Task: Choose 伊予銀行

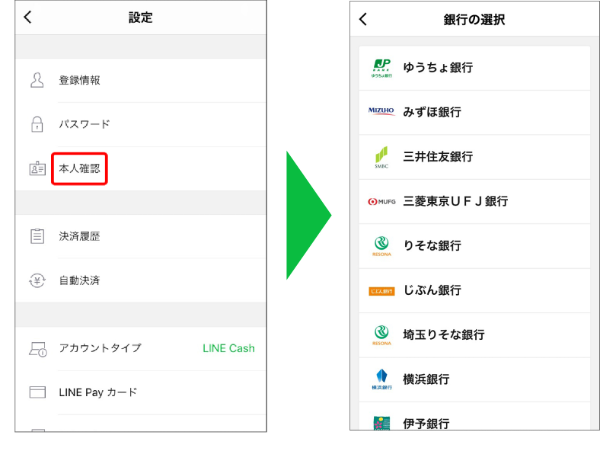Action: (474, 416)
